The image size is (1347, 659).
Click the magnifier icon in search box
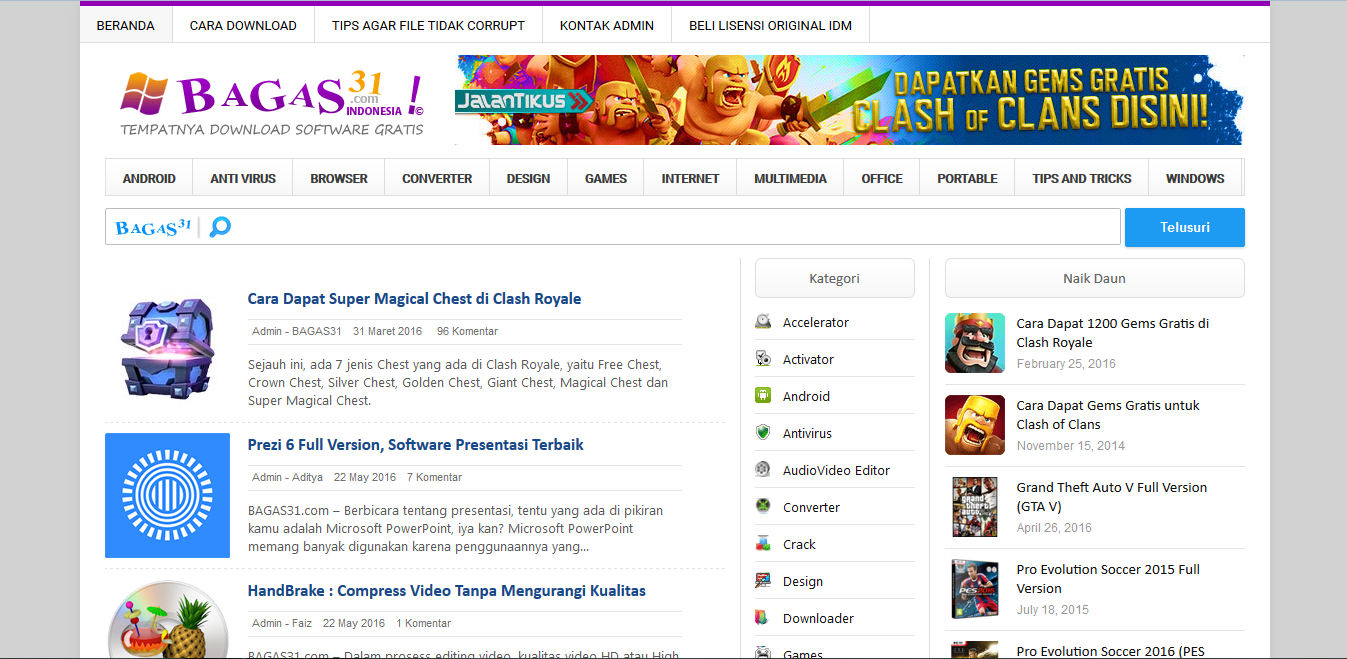tap(220, 227)
